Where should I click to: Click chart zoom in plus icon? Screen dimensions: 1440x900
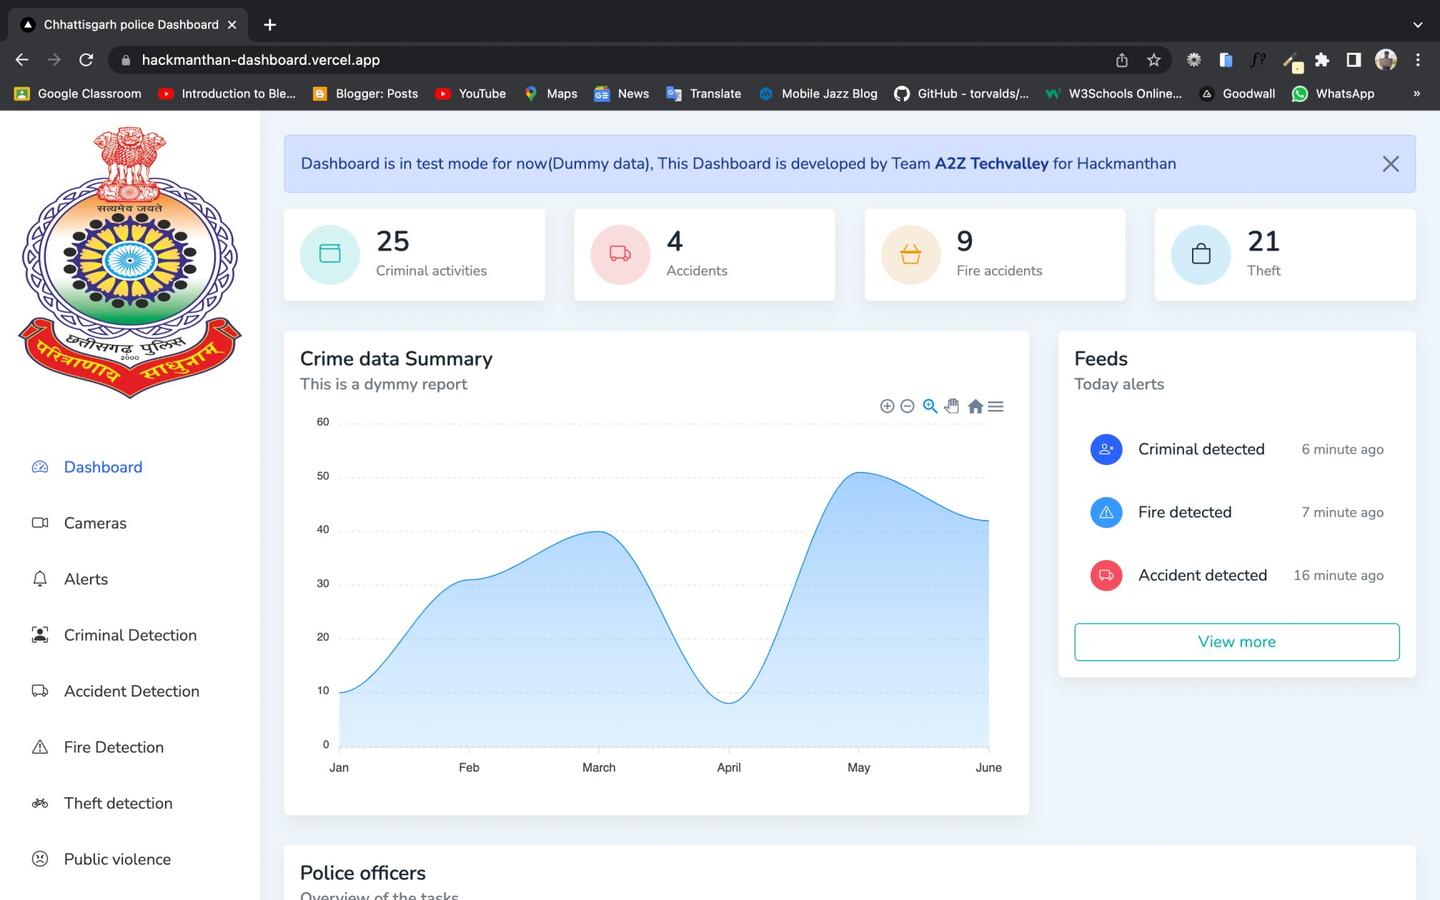(x=887, y=406)
